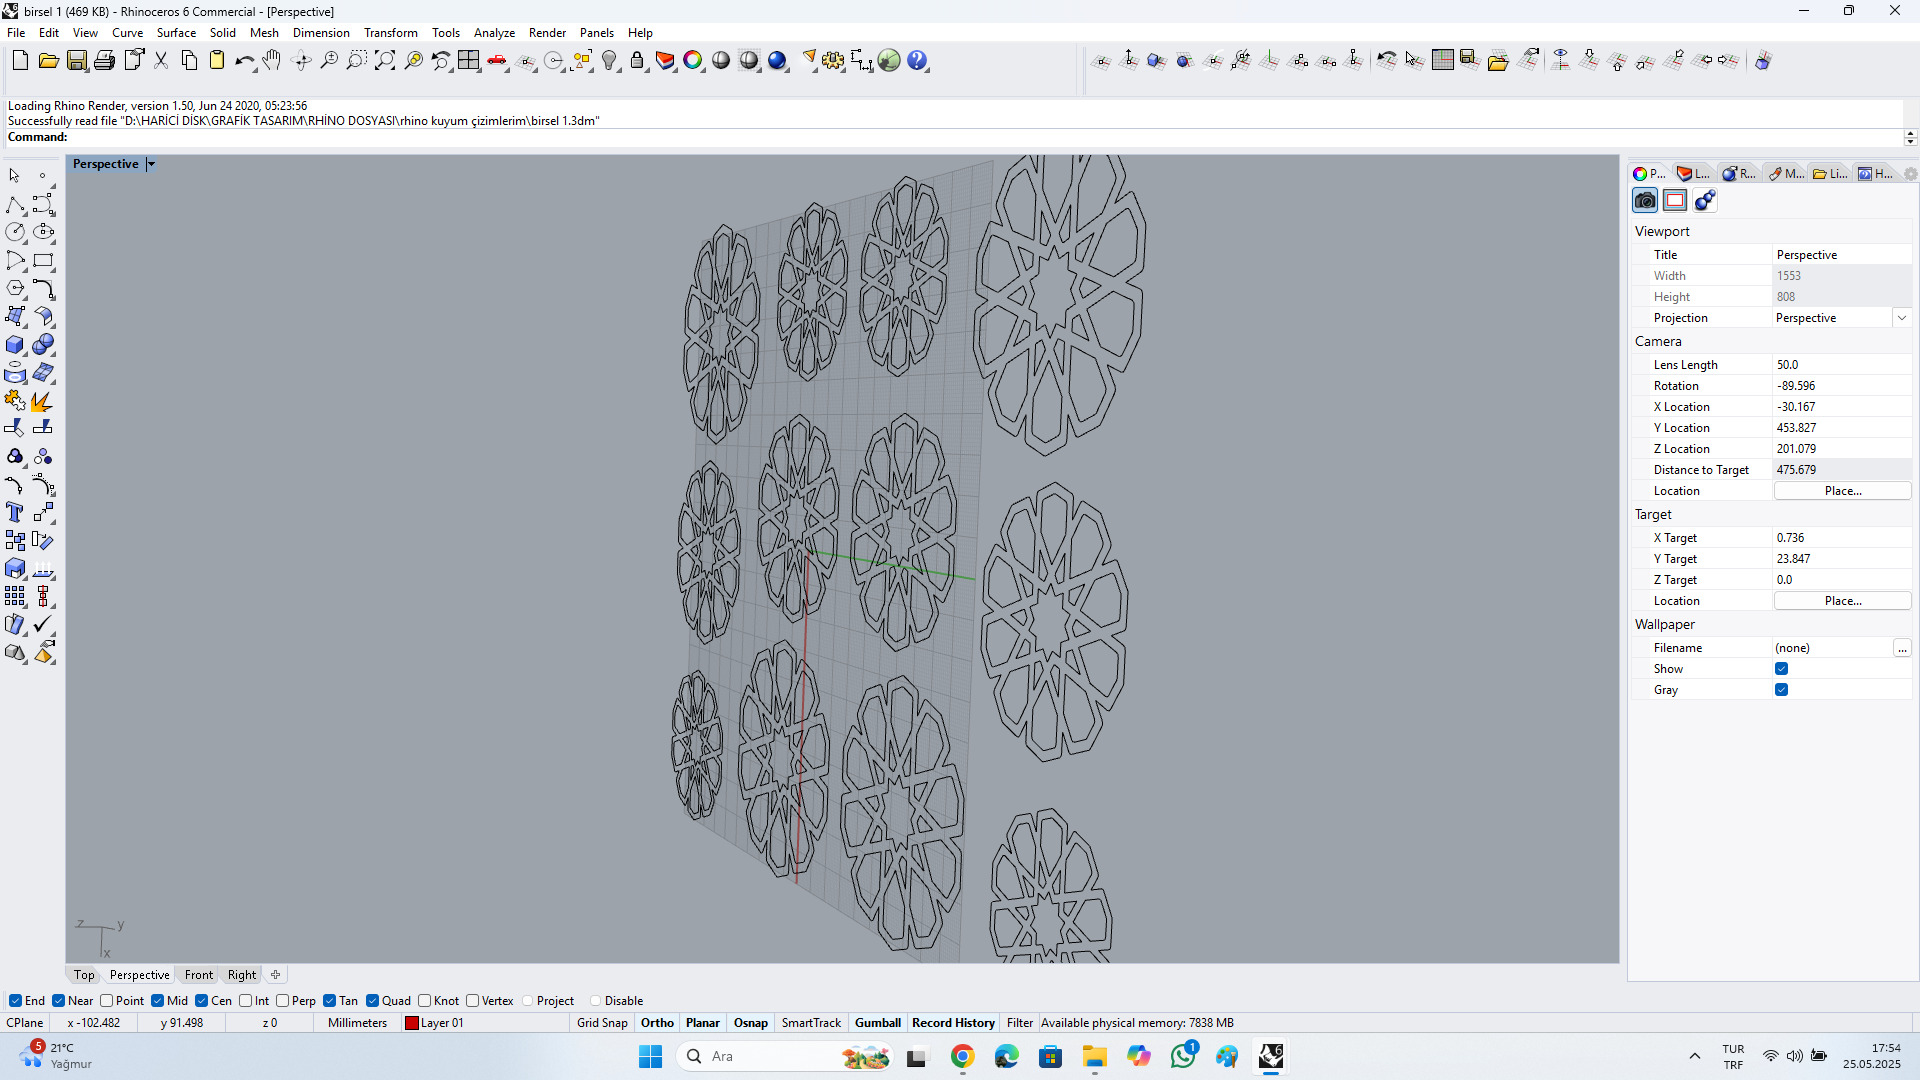1920x1080 pixels.
Task: Click Target Location Place button
Action: [1842, 601]
